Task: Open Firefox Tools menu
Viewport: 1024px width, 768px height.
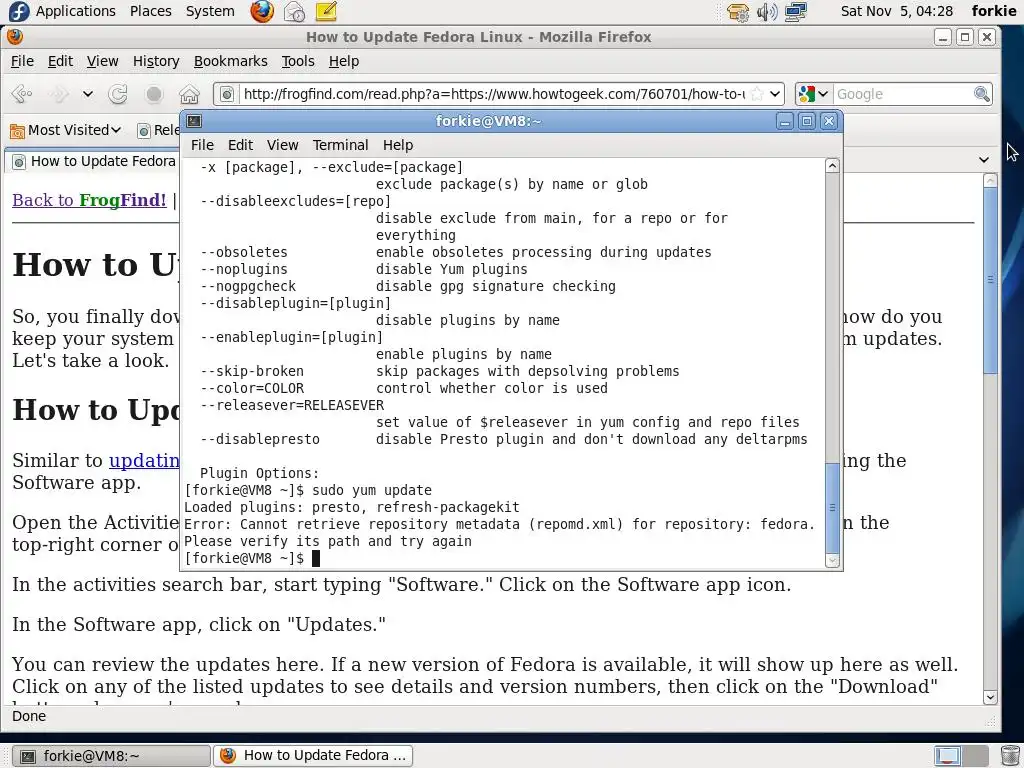Action: point(298,61)
